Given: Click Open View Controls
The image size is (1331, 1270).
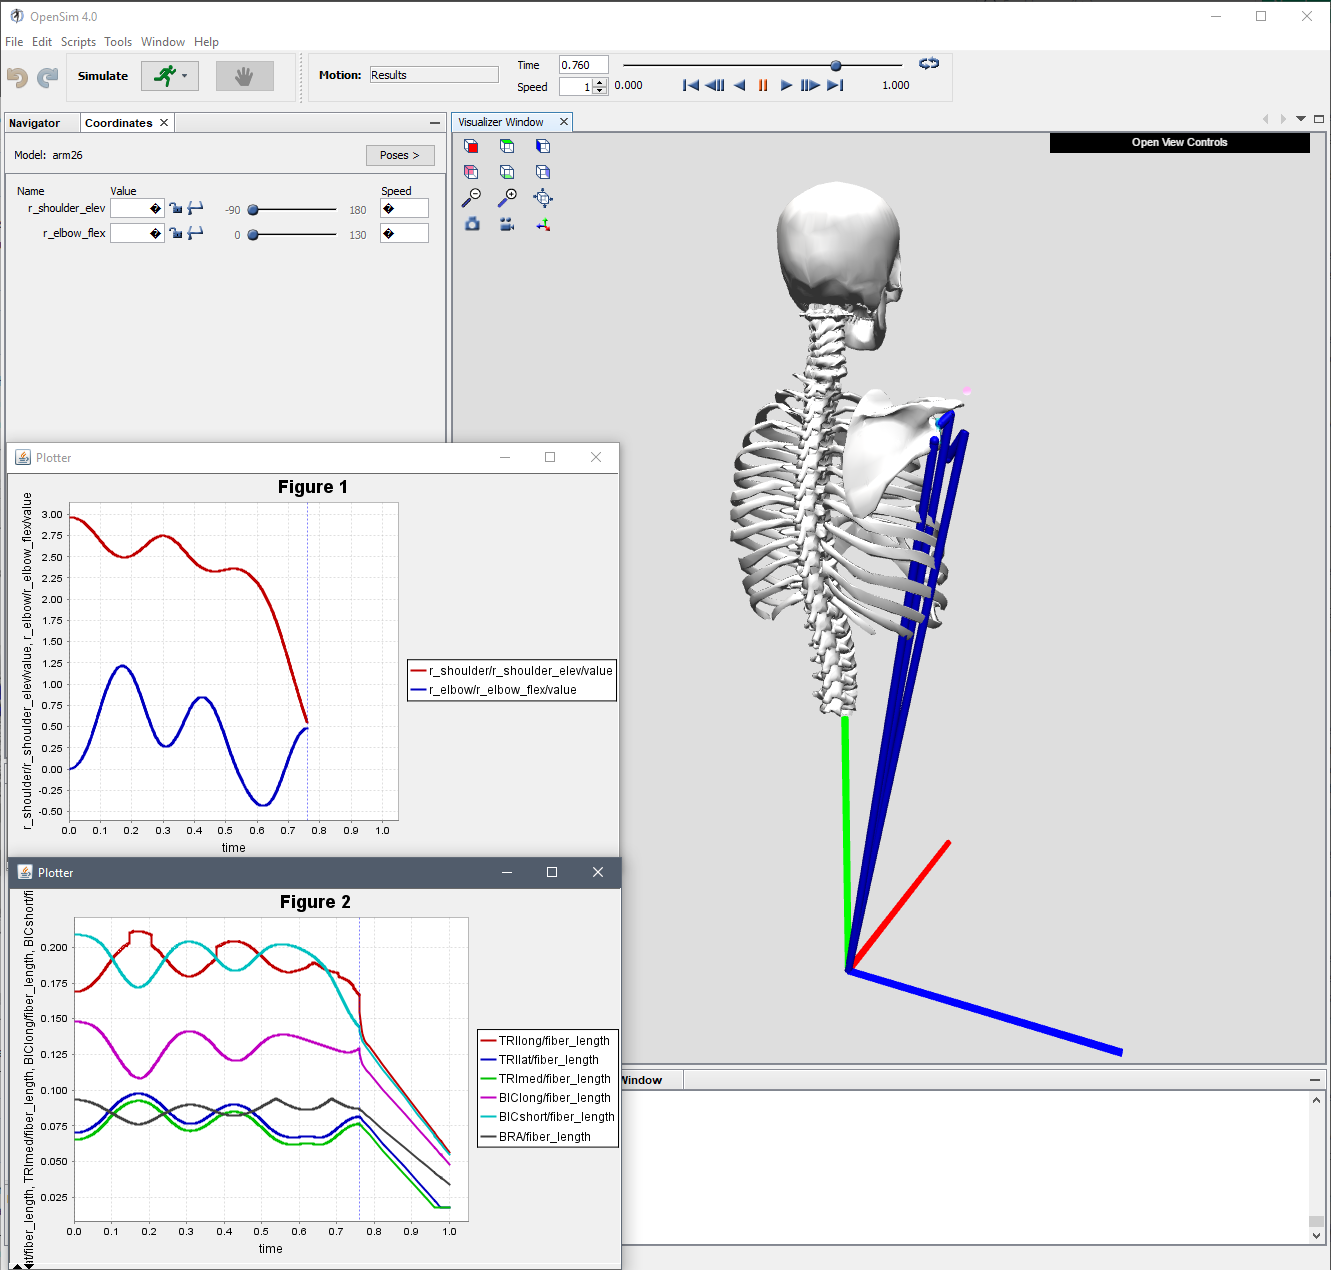Looking at the screenshot, I should point(1178,142).
